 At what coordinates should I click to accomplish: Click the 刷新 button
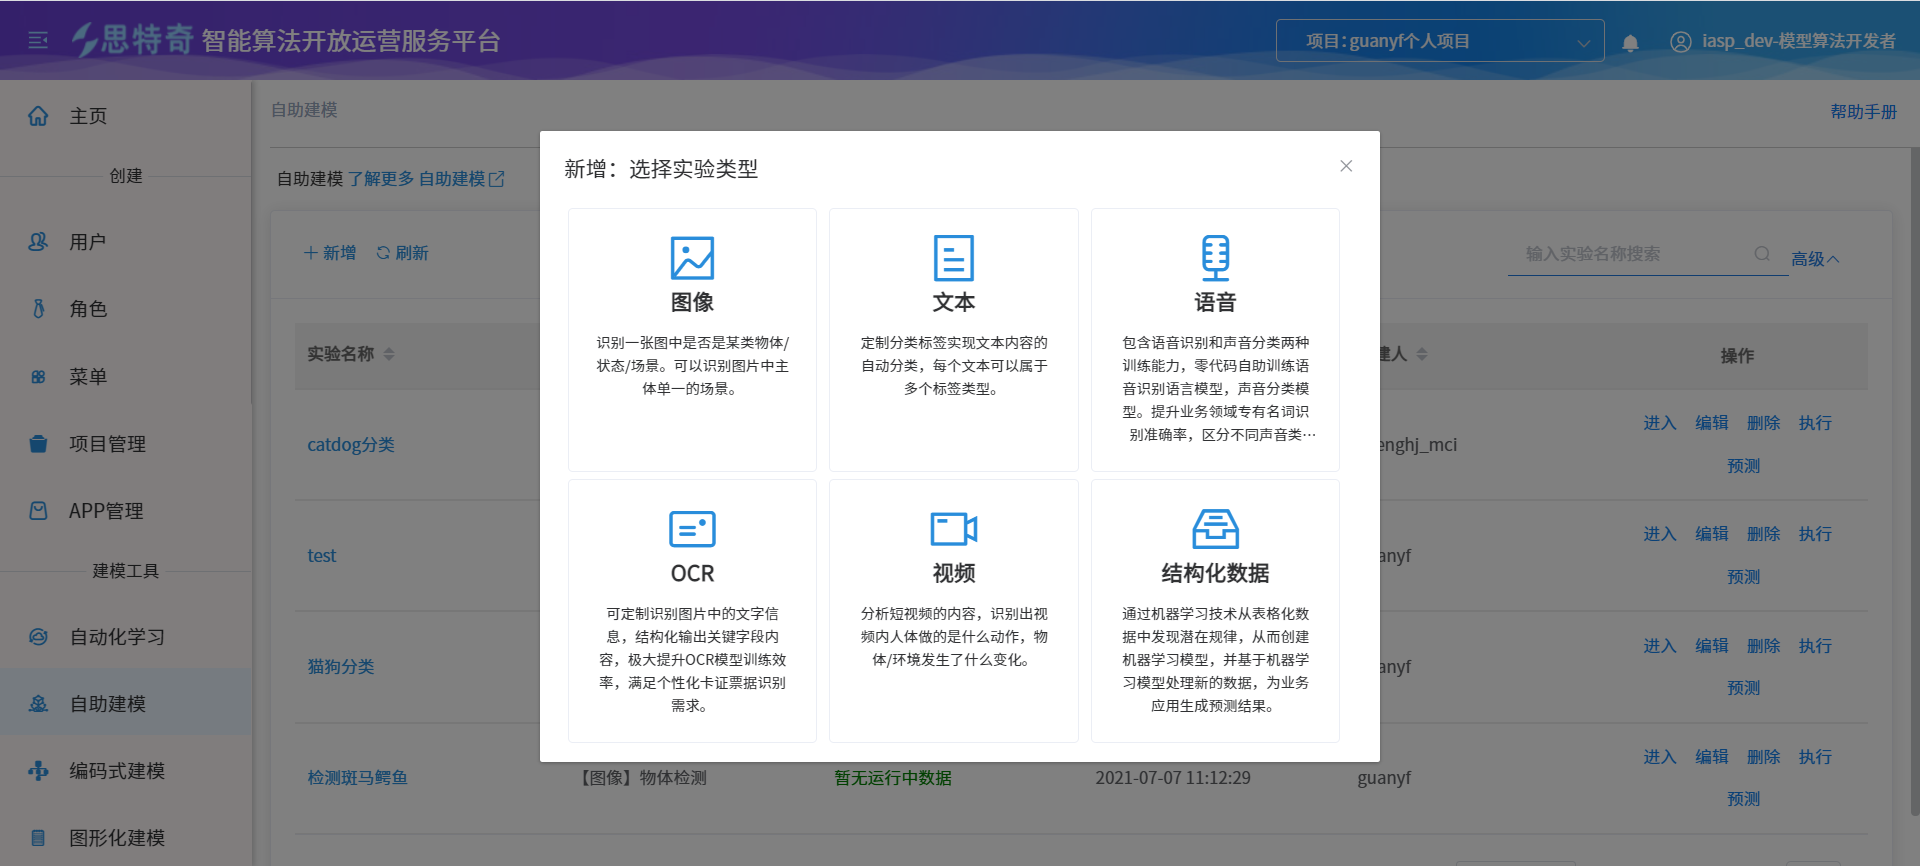pos(402,253)
